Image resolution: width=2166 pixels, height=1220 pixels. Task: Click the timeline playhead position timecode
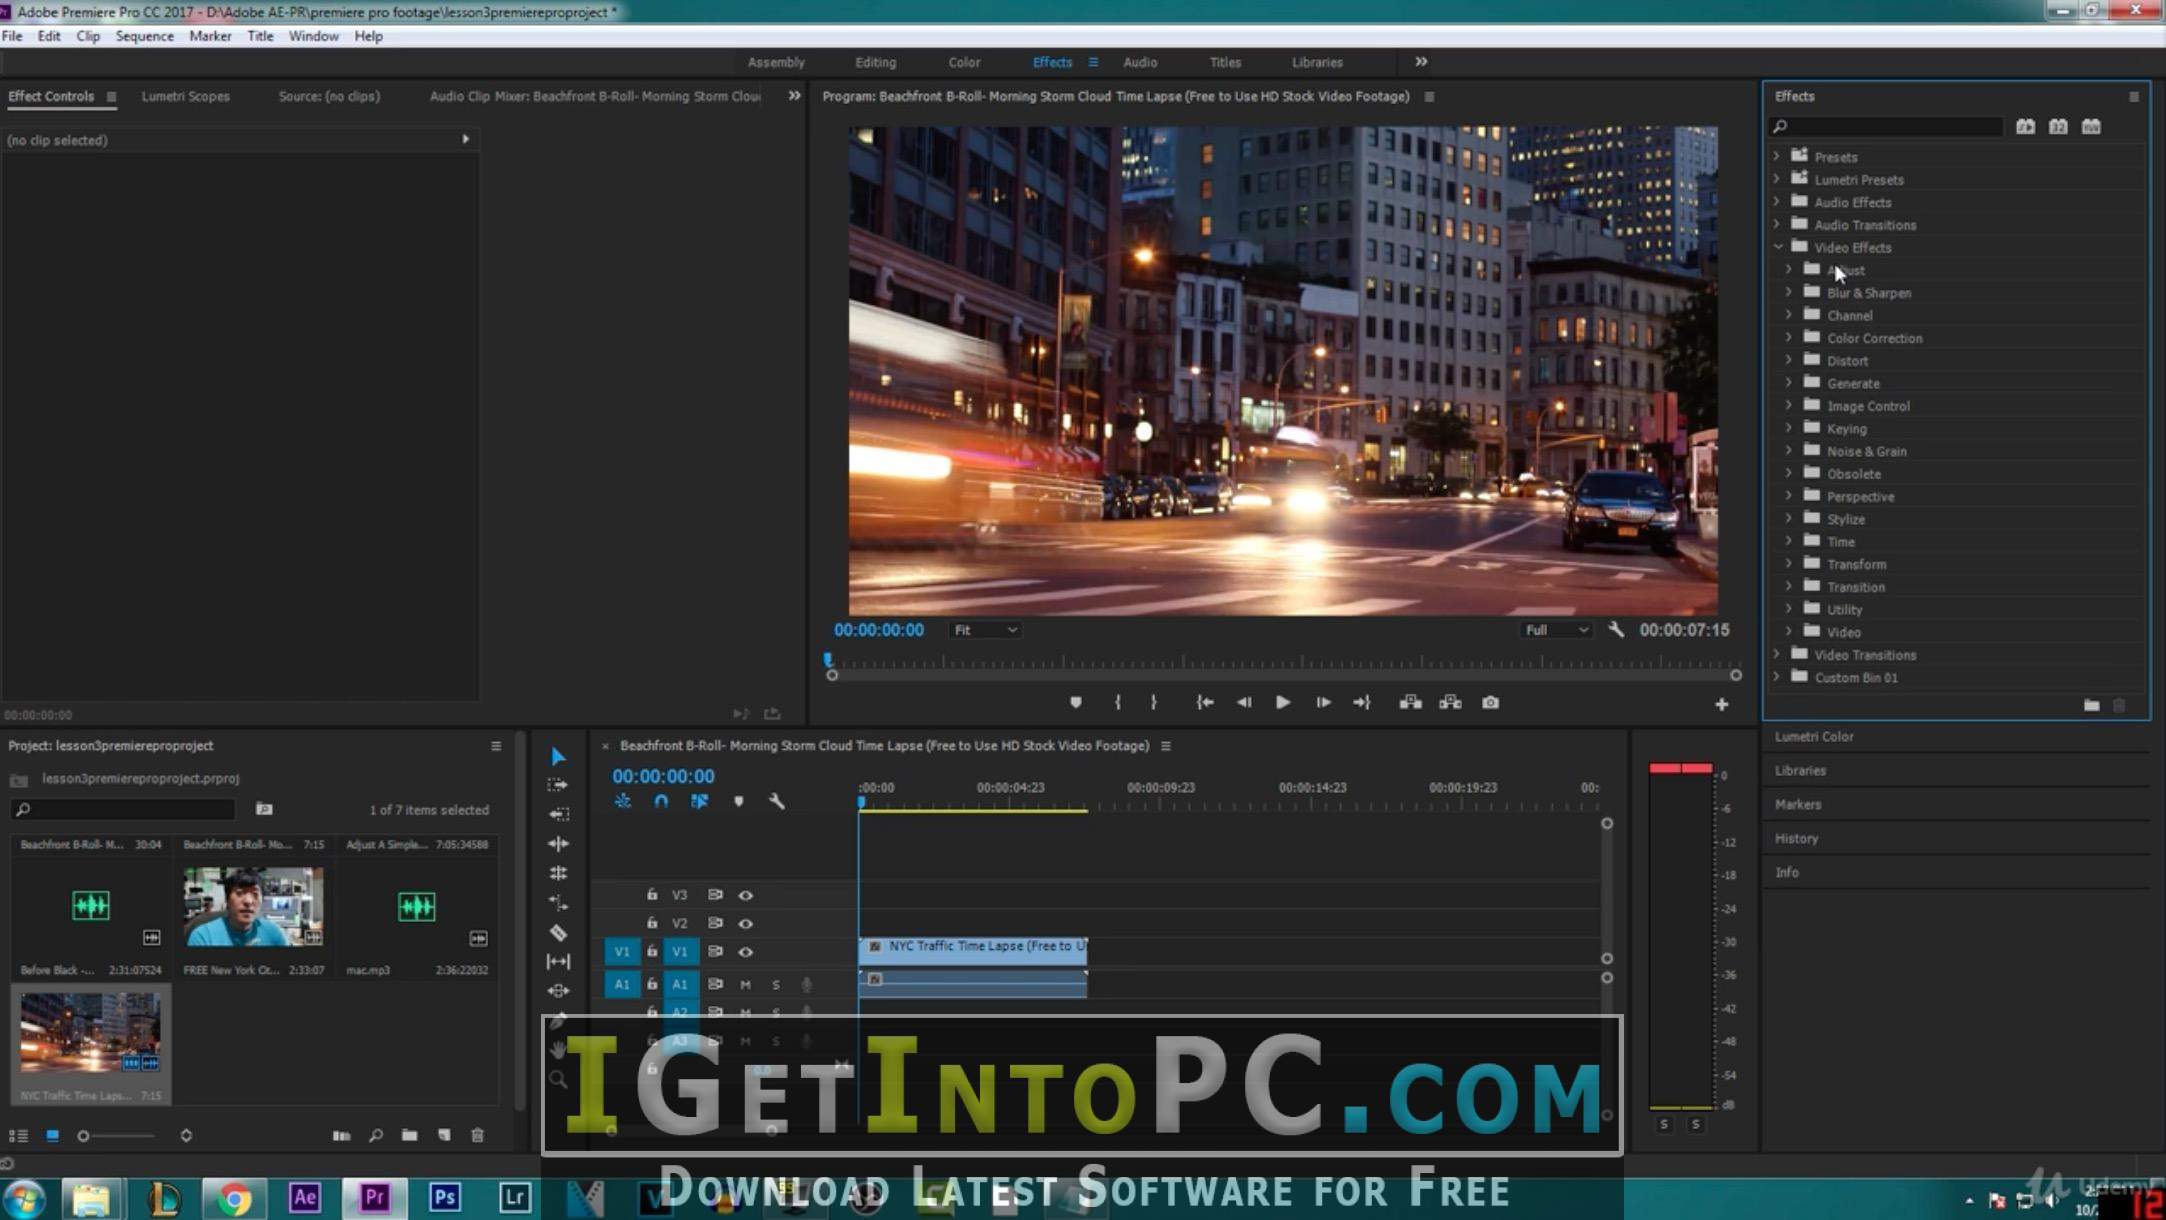[x=663, y=775]
